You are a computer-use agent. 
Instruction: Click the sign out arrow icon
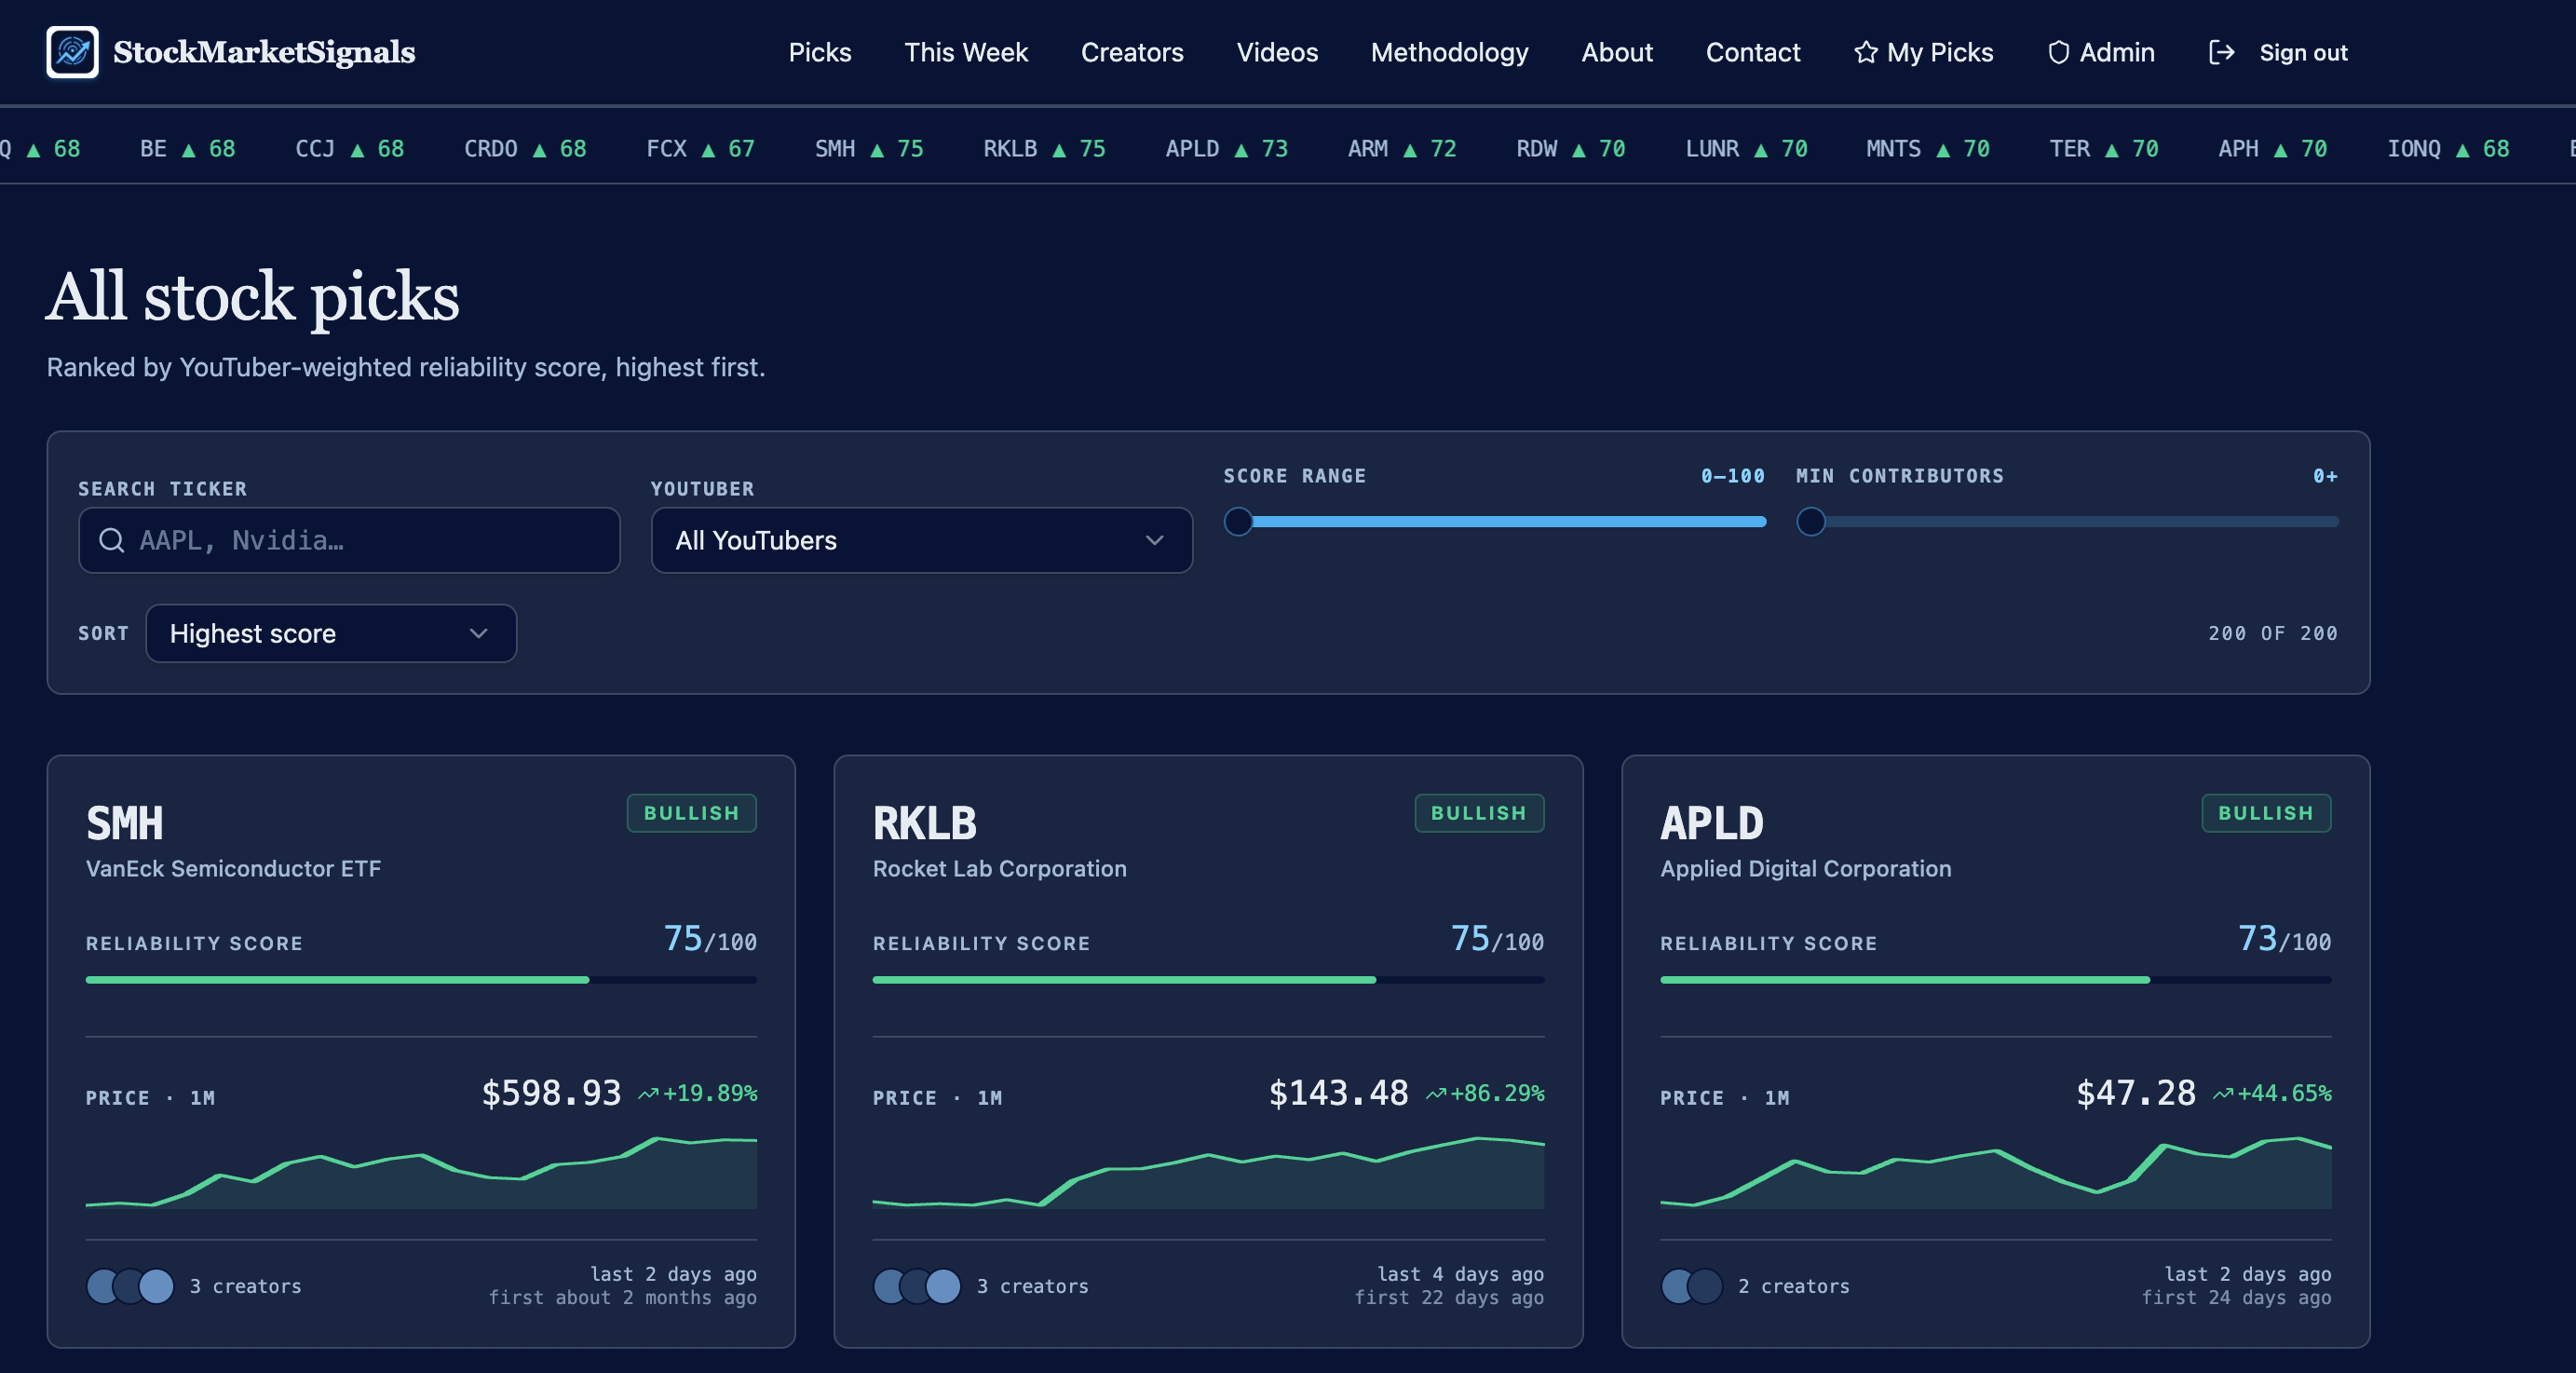pos(2221,52)
